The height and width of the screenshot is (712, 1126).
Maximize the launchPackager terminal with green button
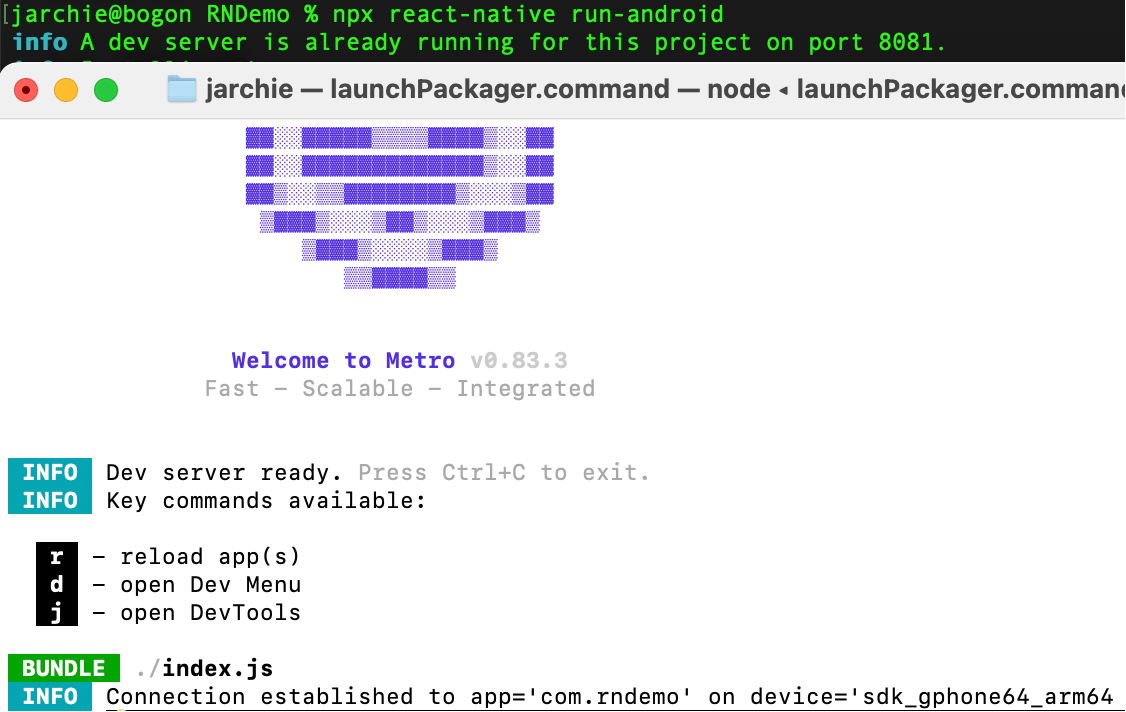(106, 90)
